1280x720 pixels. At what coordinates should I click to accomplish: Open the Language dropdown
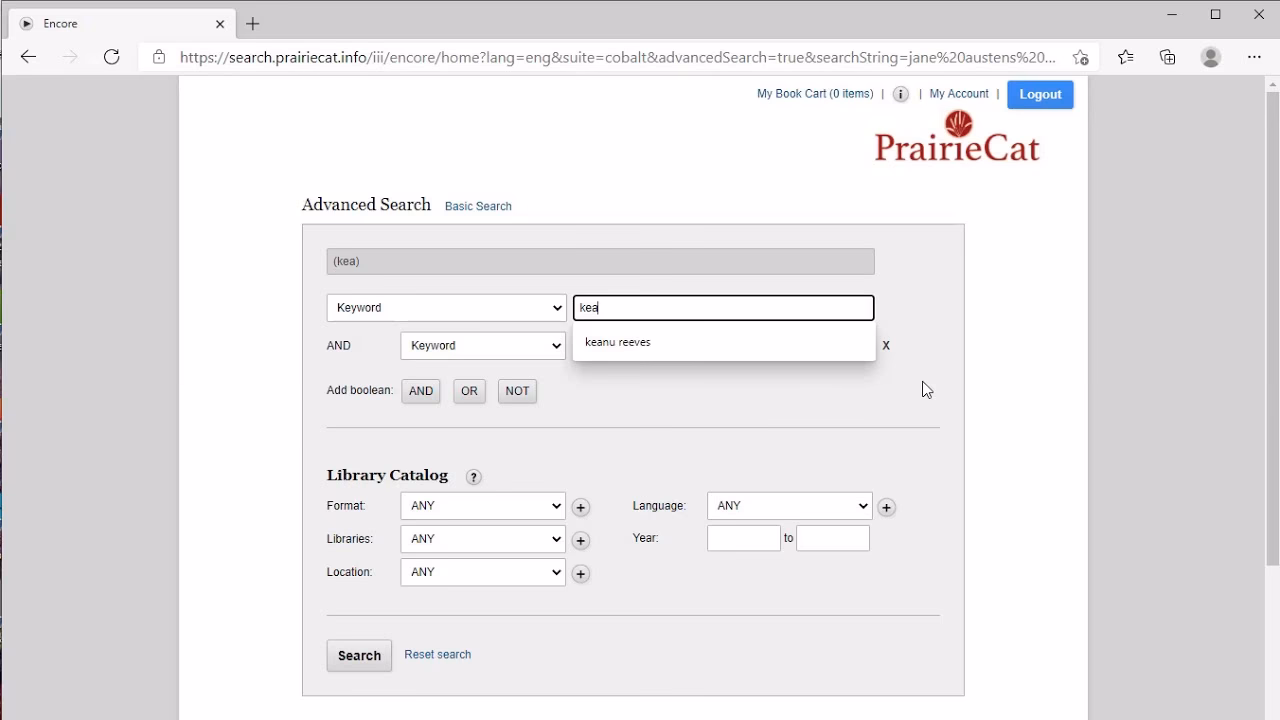coord(789,506)
